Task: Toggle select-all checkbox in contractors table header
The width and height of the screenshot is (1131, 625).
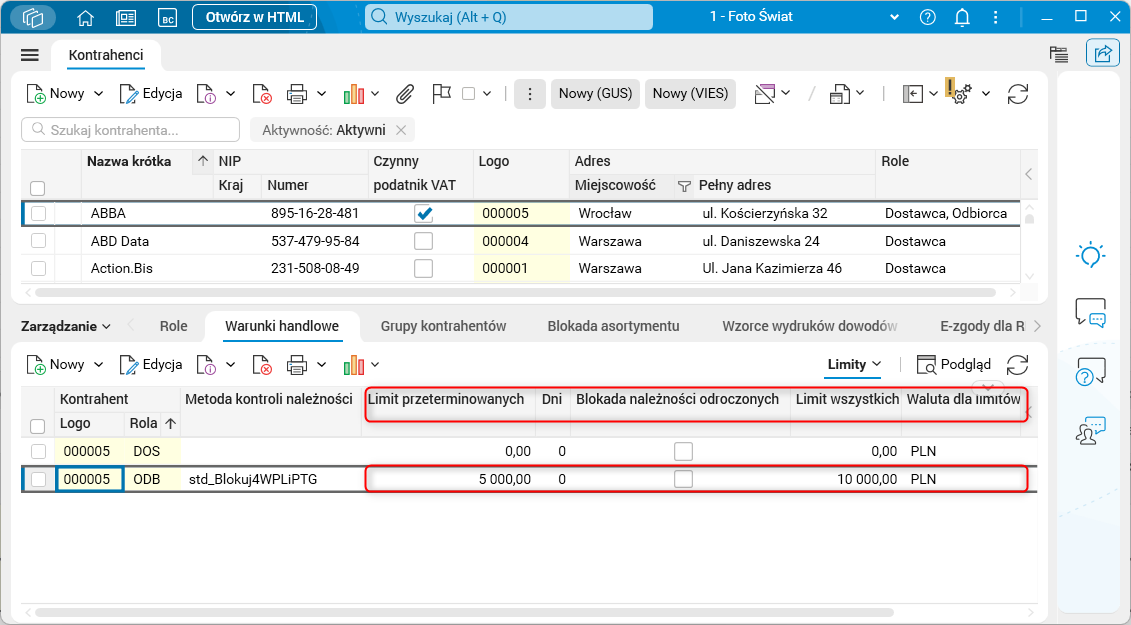Action: (x=38, y=188)
